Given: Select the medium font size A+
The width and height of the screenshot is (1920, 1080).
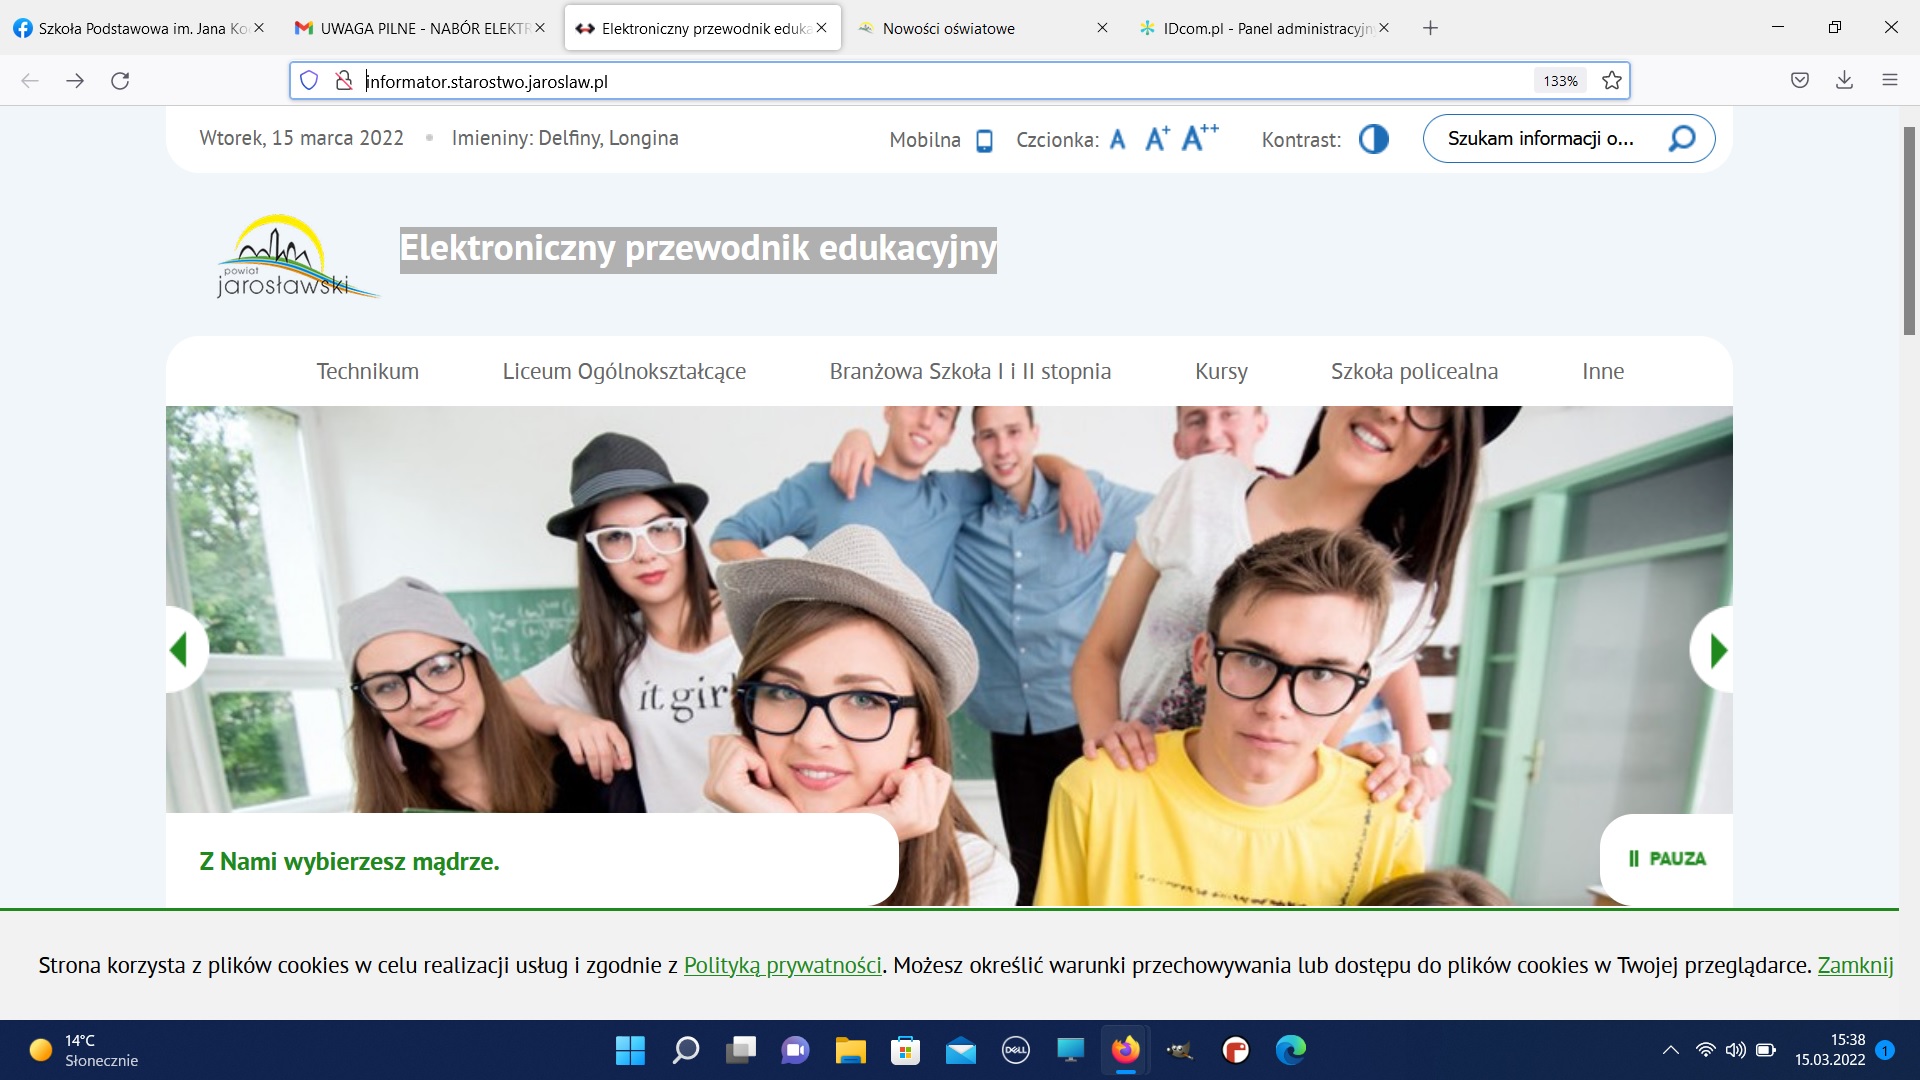Looking at the screenshot, I should tap(1156, 139).
